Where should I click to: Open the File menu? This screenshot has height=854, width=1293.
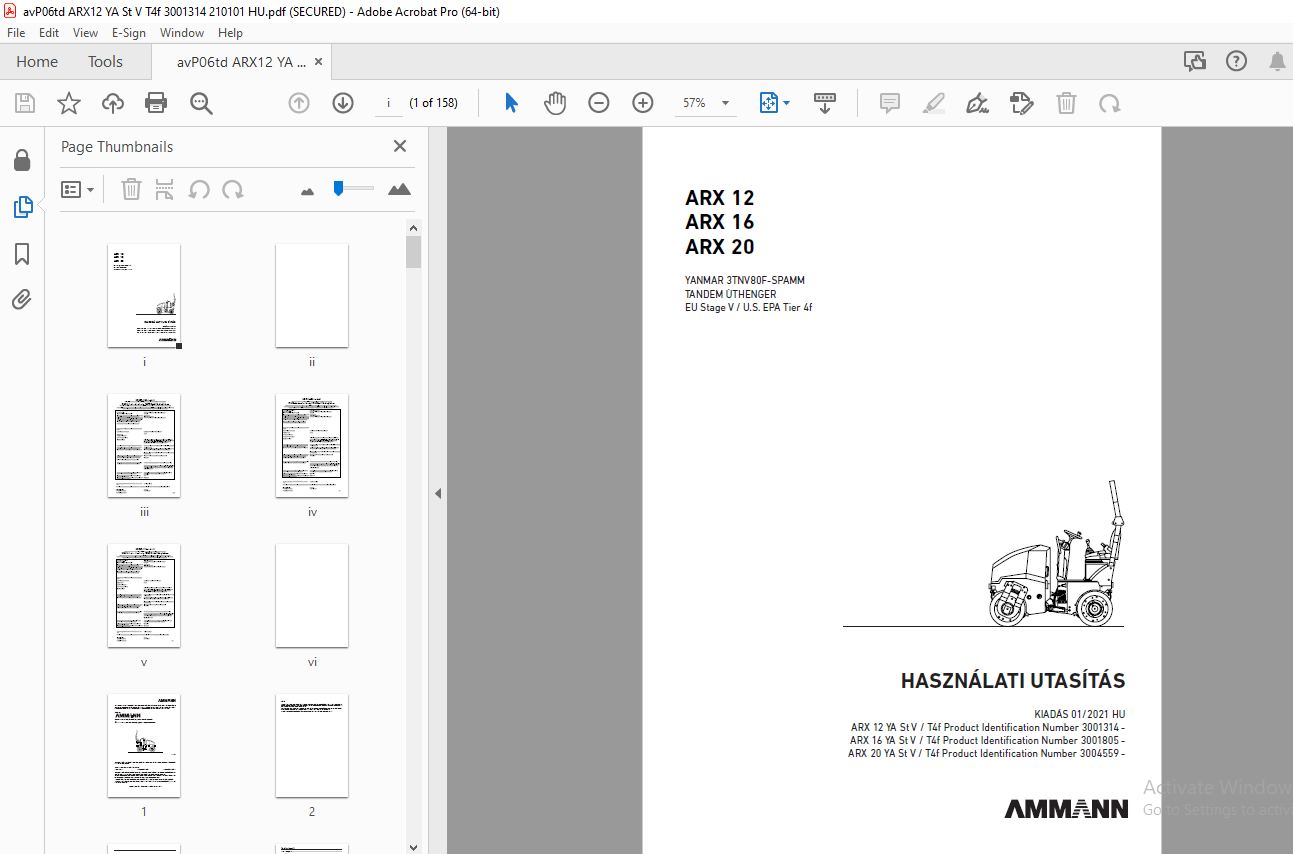tap(16, 33)
